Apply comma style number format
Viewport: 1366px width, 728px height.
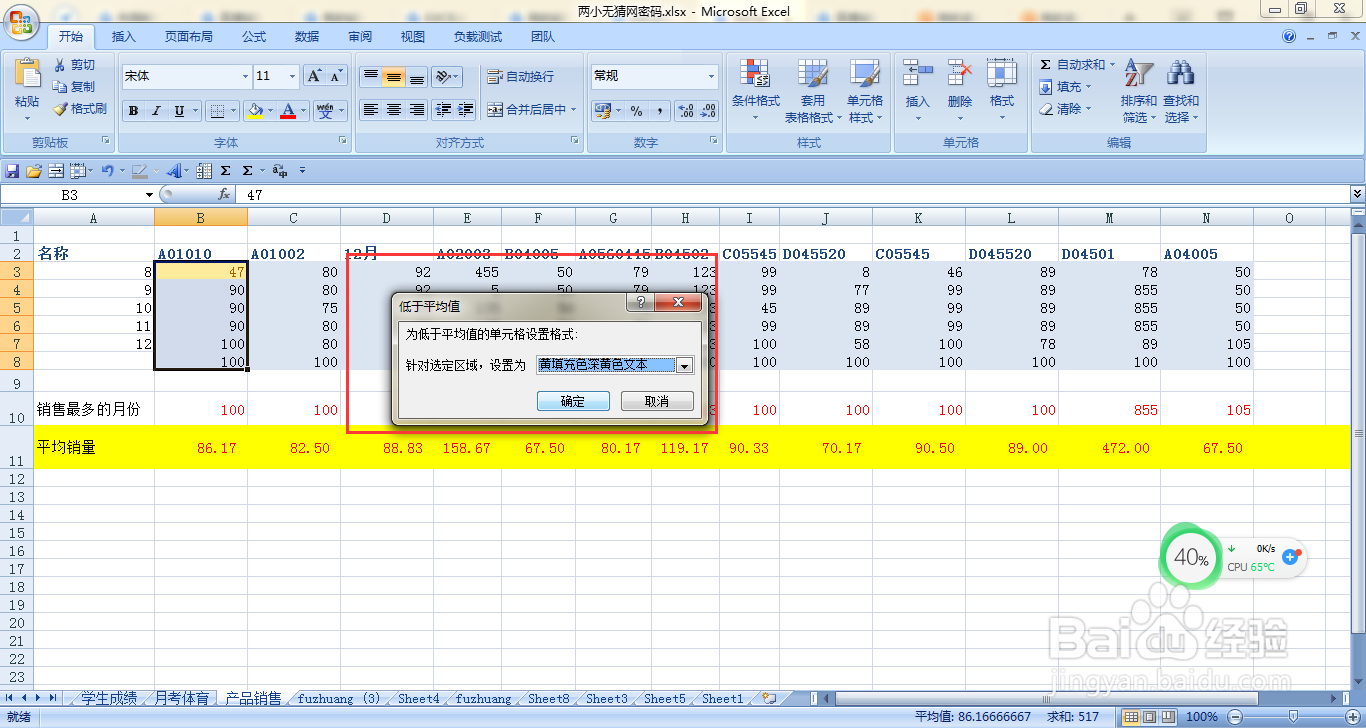coord(660,111)
